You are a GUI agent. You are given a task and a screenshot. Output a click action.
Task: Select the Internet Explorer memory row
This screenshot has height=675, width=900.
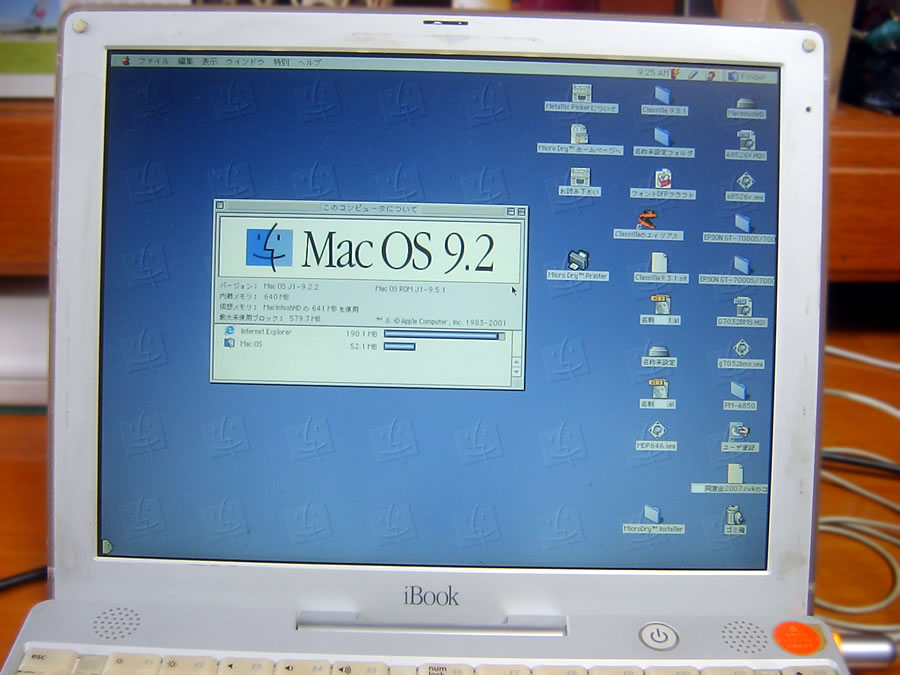(364, 333)
